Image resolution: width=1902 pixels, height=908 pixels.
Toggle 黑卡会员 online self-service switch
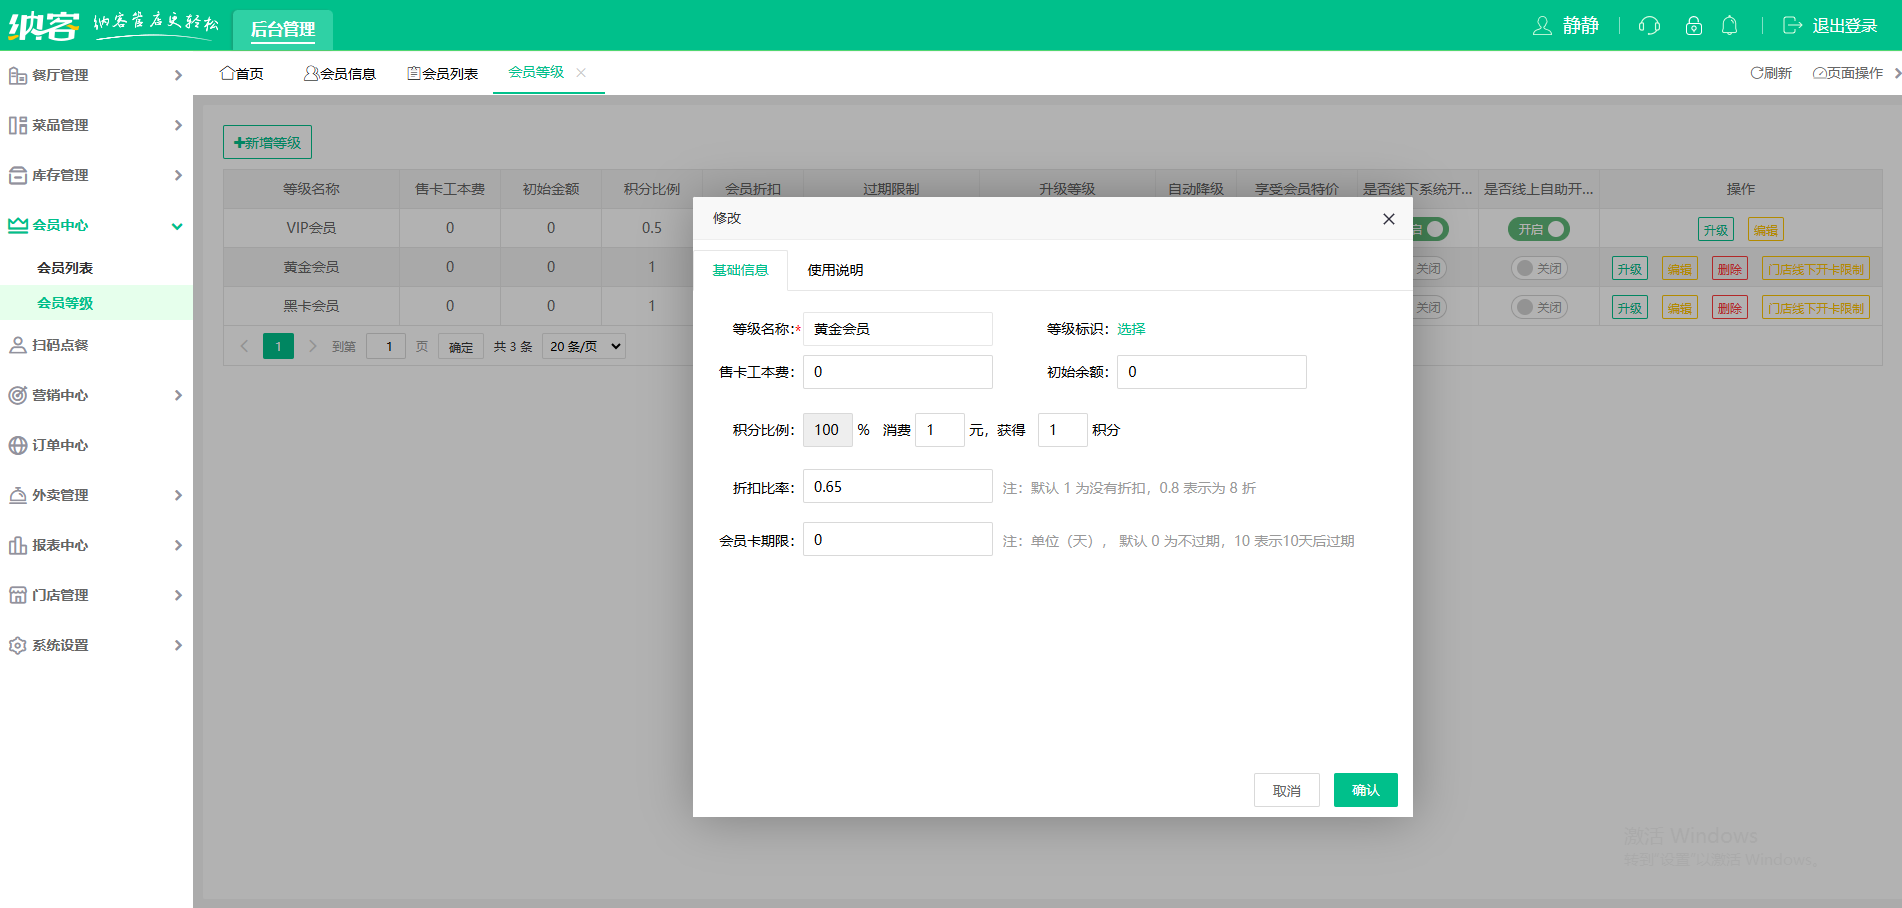(x=1538, y=307)
